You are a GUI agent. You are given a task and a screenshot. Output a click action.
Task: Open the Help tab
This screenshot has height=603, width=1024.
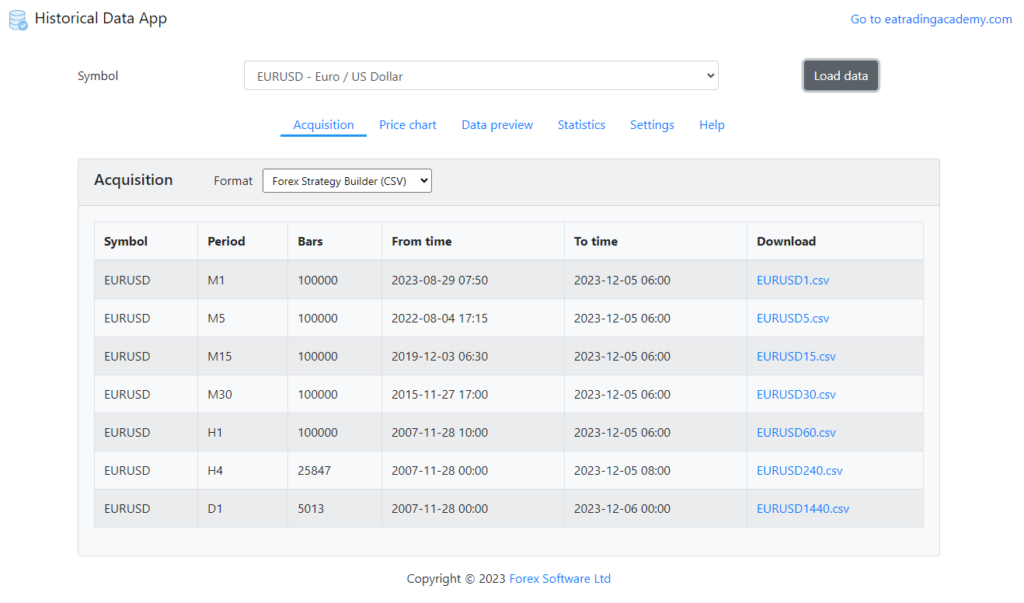[712, 124]
